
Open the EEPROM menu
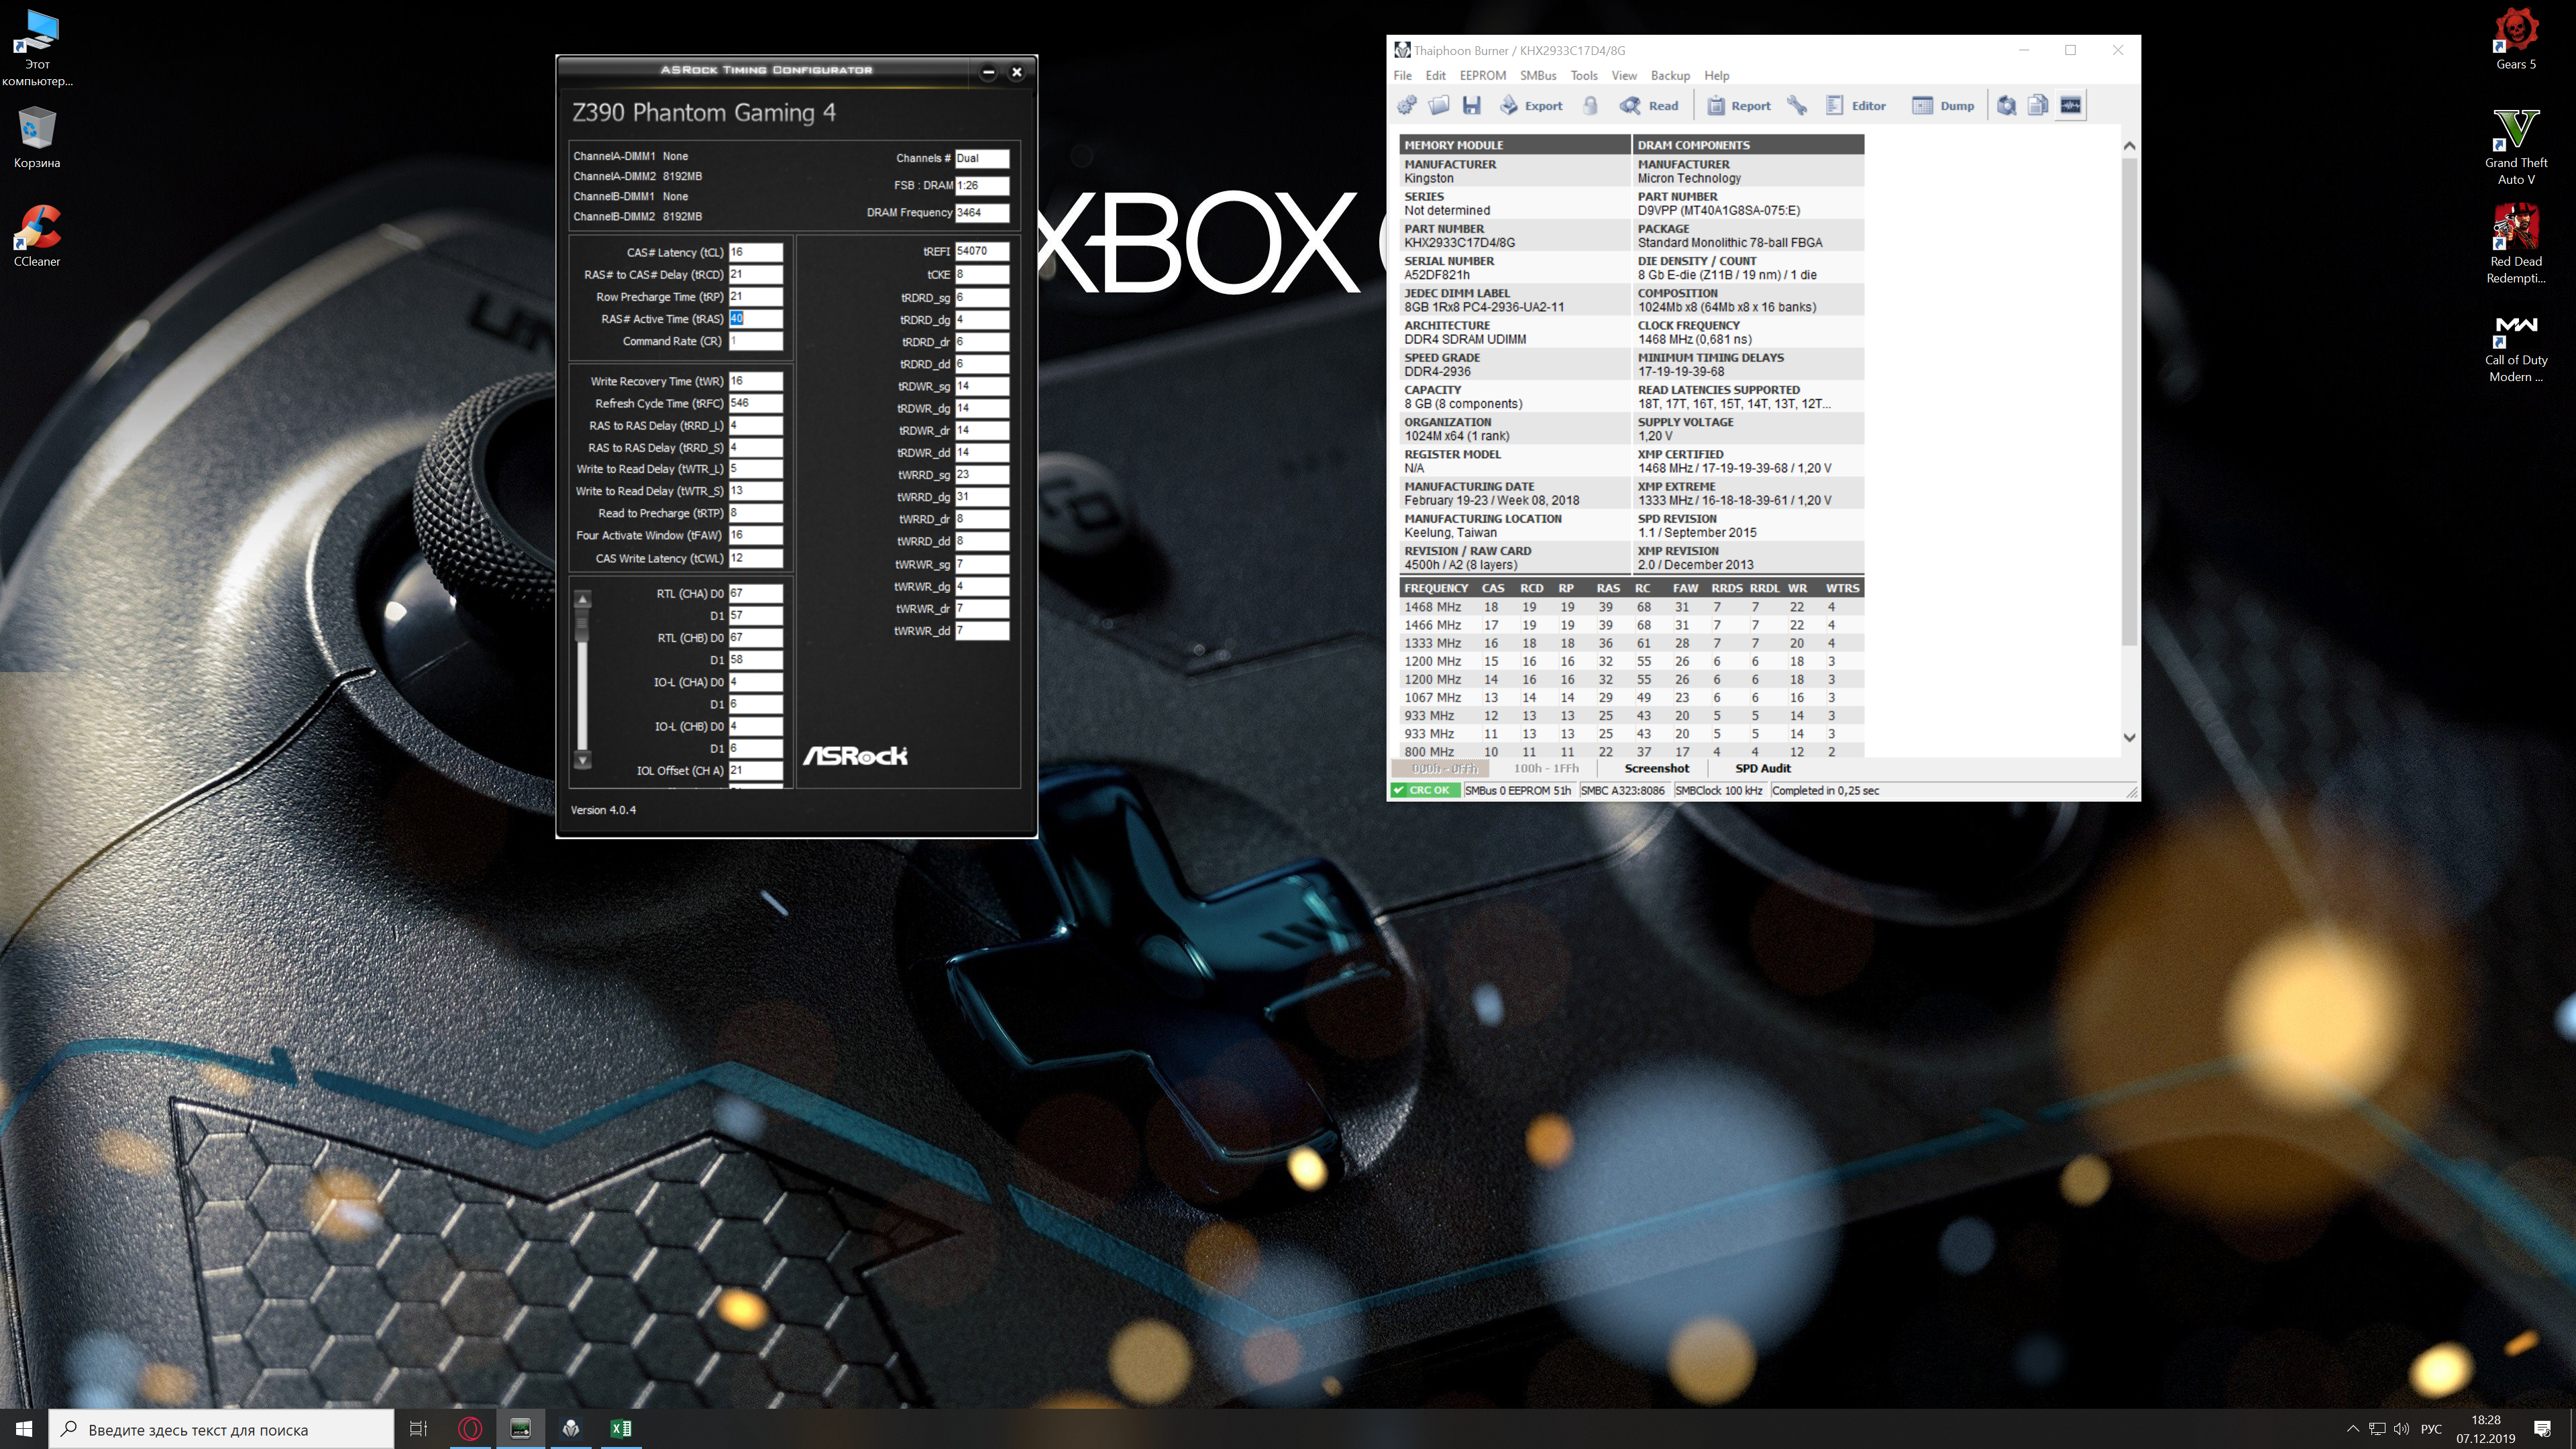(x=1482, y=75)
